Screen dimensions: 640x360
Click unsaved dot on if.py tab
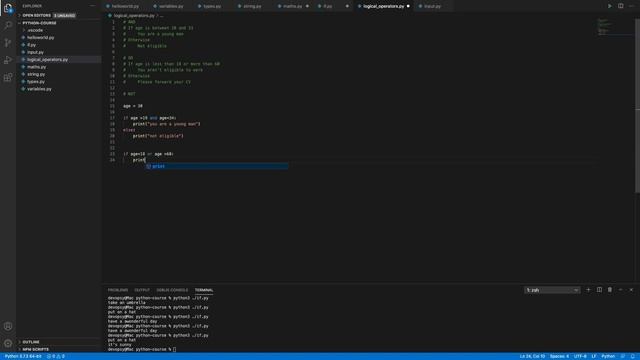tap(347, 6)
